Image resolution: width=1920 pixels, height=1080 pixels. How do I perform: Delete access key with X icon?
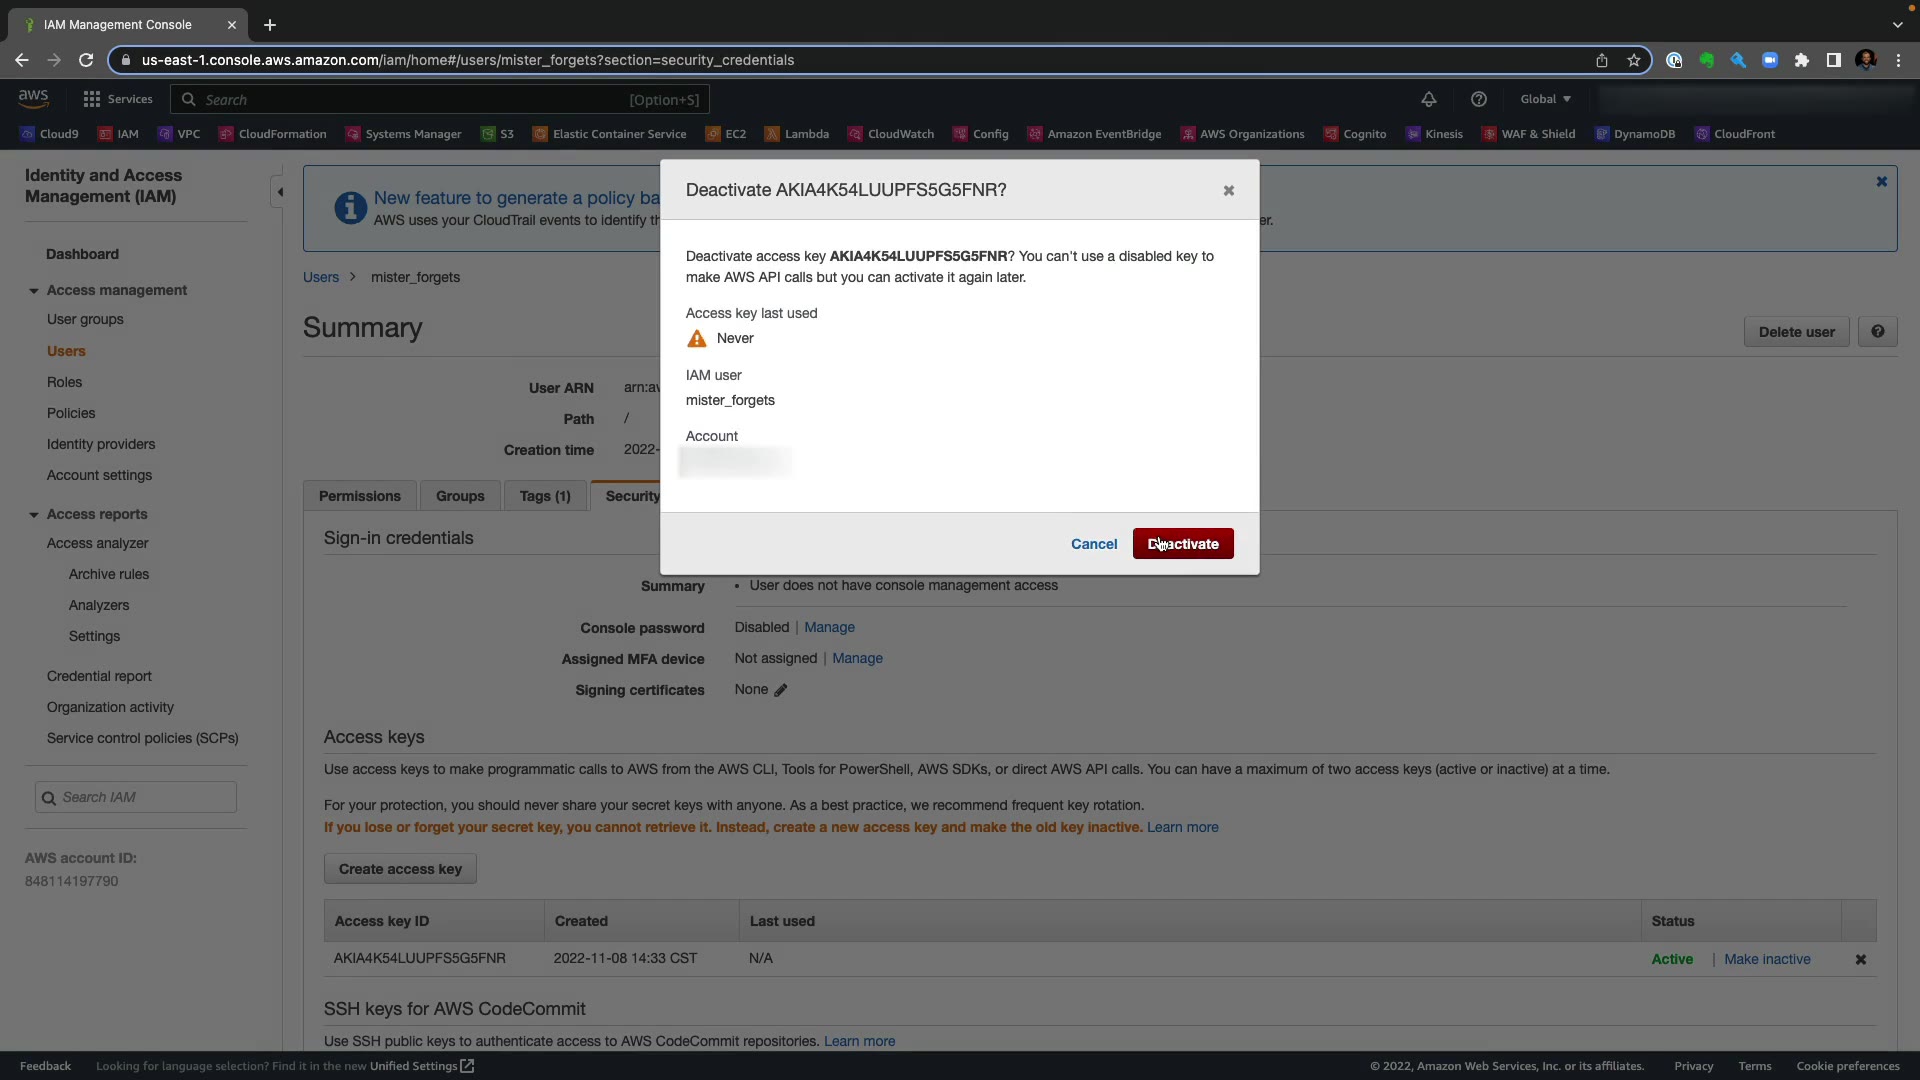[1860, 959]
